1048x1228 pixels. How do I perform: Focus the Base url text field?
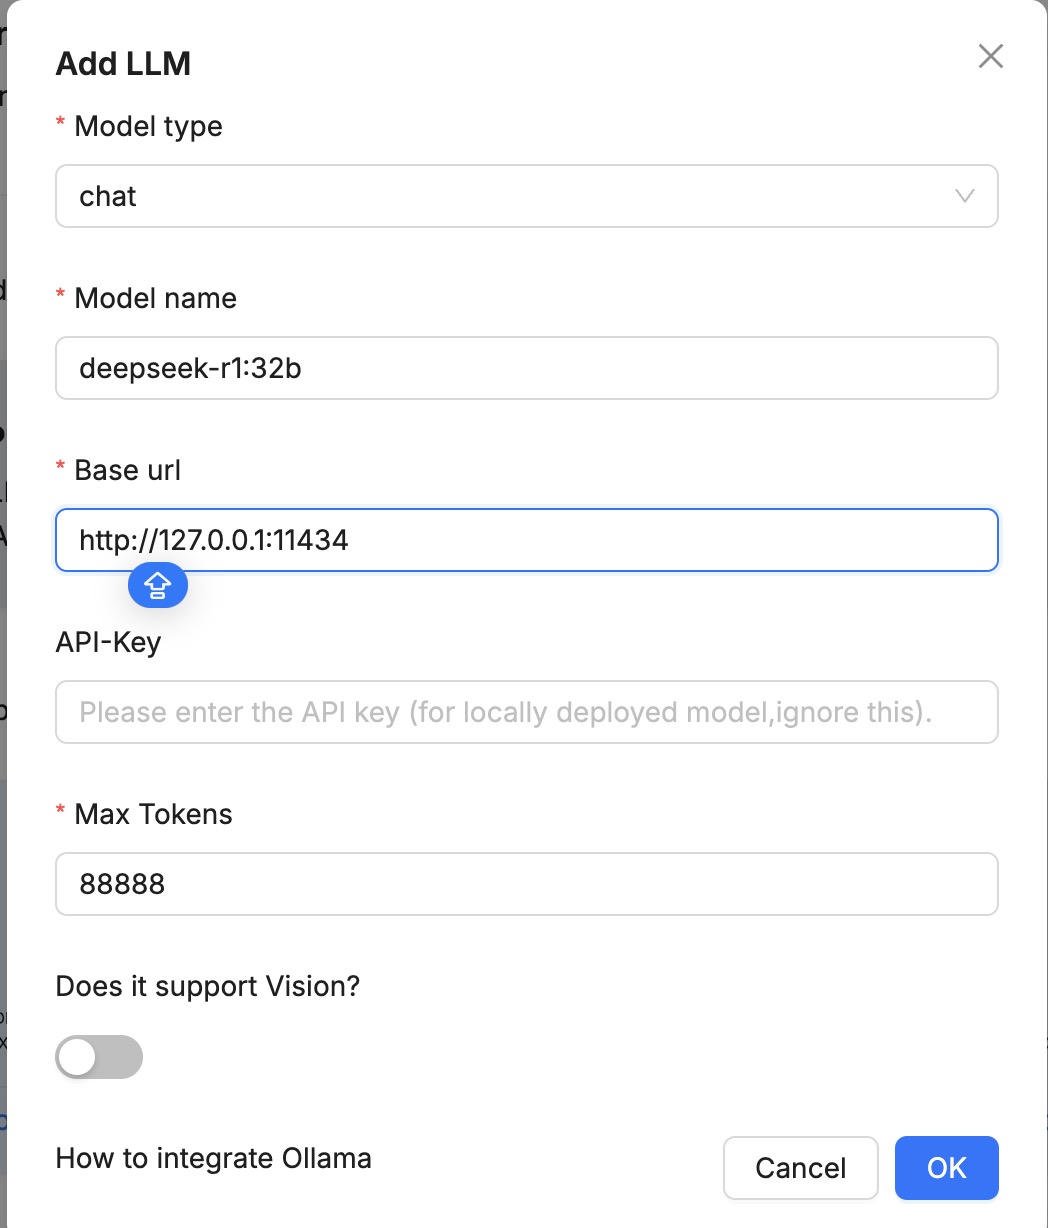coord(526,540)
